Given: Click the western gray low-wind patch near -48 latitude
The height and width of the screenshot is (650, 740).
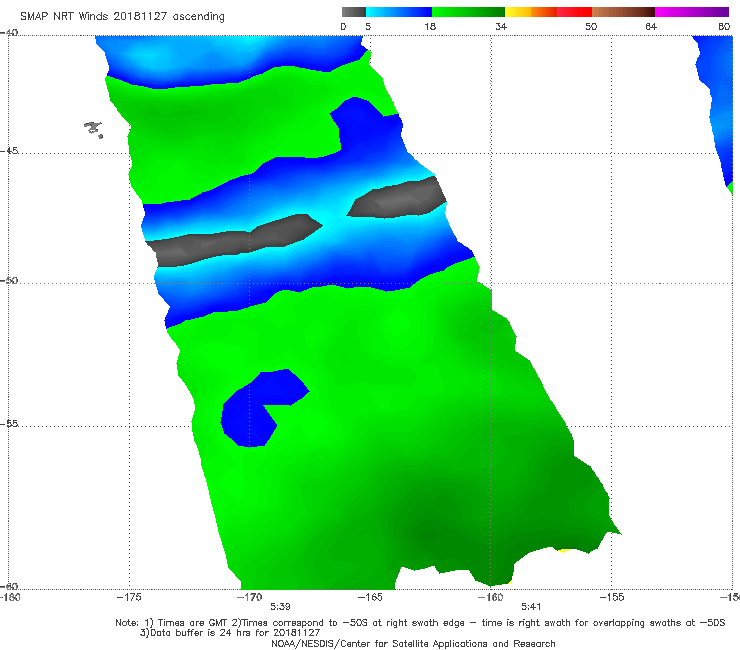Looking at the screenshot, I should click(x=234, y=241).
